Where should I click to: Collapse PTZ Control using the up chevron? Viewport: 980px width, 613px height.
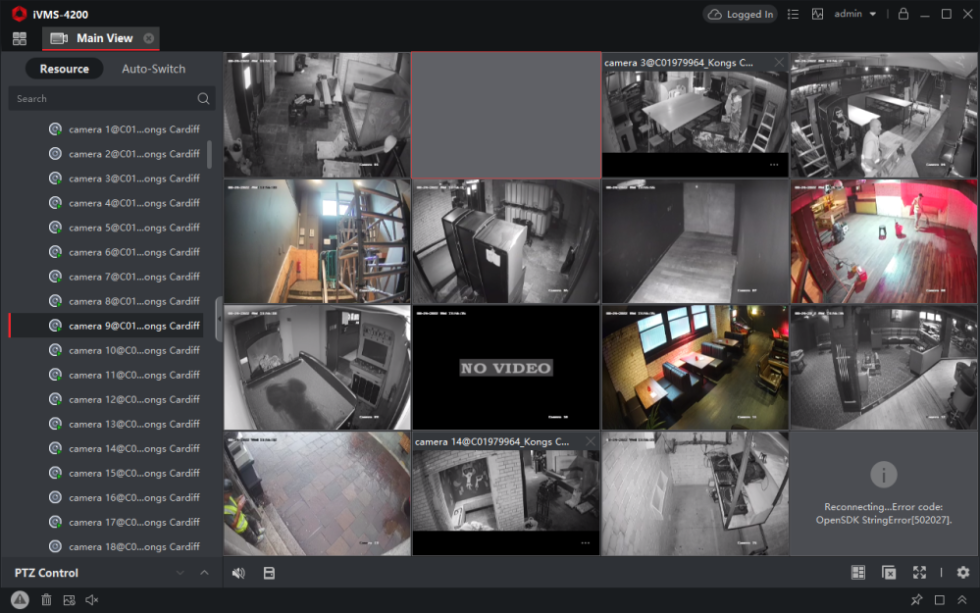[204, 572]
